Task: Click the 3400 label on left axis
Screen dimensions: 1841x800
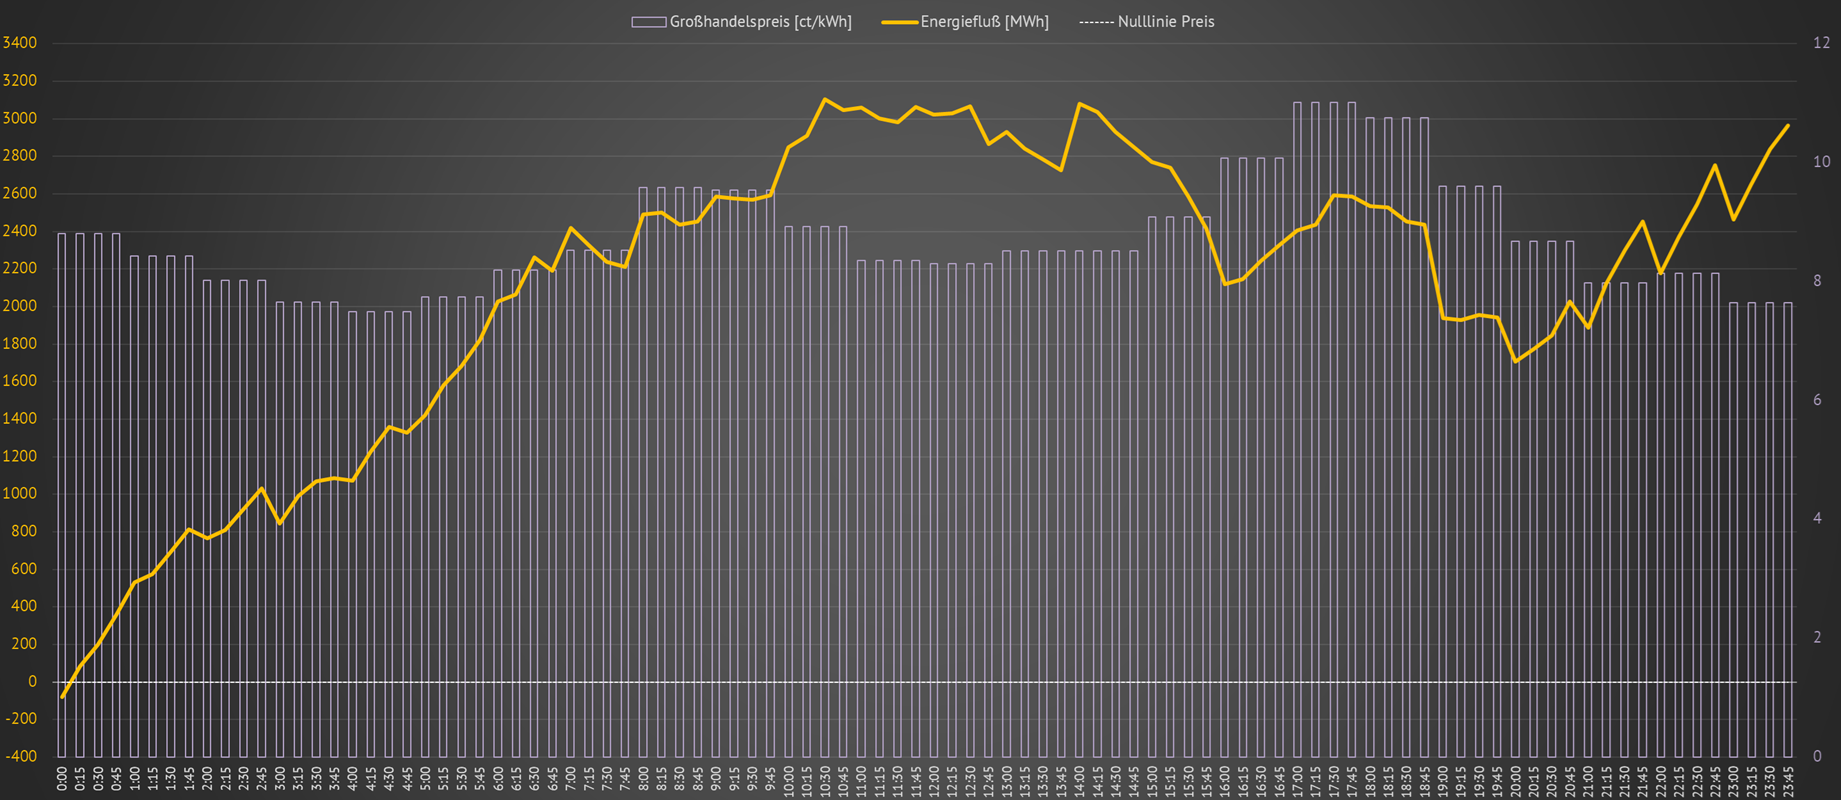Action: 20,43
